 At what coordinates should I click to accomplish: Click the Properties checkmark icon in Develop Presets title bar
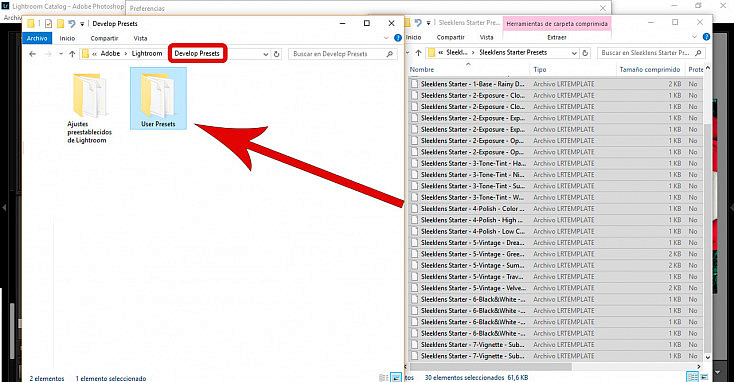pyautogui.click(x=48, y=23)
